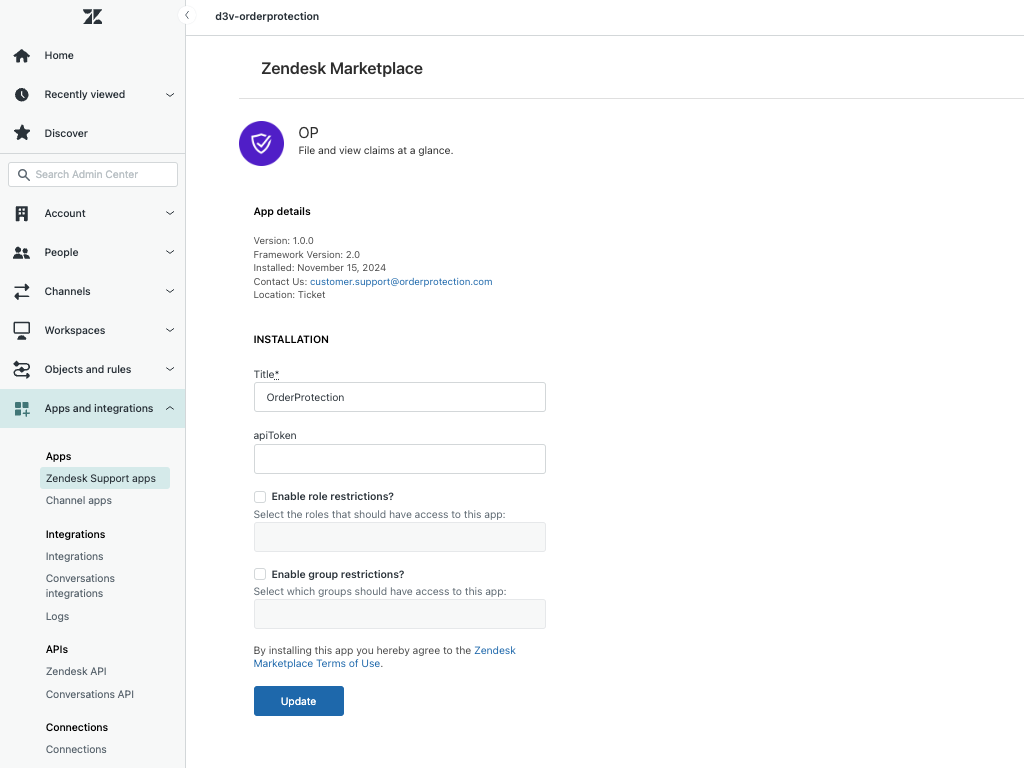Click the Discover star icon
Screen dimensions: 1024x768
[x=22, y=133]
